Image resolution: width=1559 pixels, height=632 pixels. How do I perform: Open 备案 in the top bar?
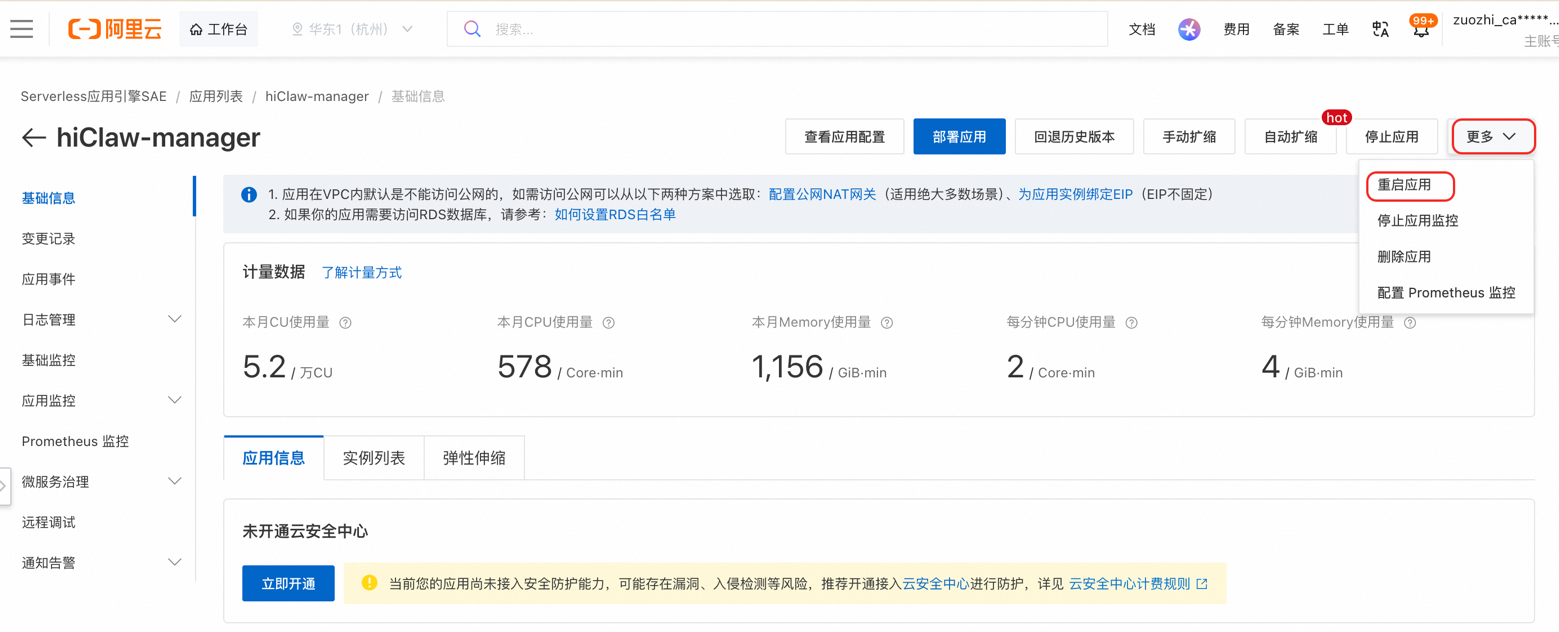tap(1286, 29)
